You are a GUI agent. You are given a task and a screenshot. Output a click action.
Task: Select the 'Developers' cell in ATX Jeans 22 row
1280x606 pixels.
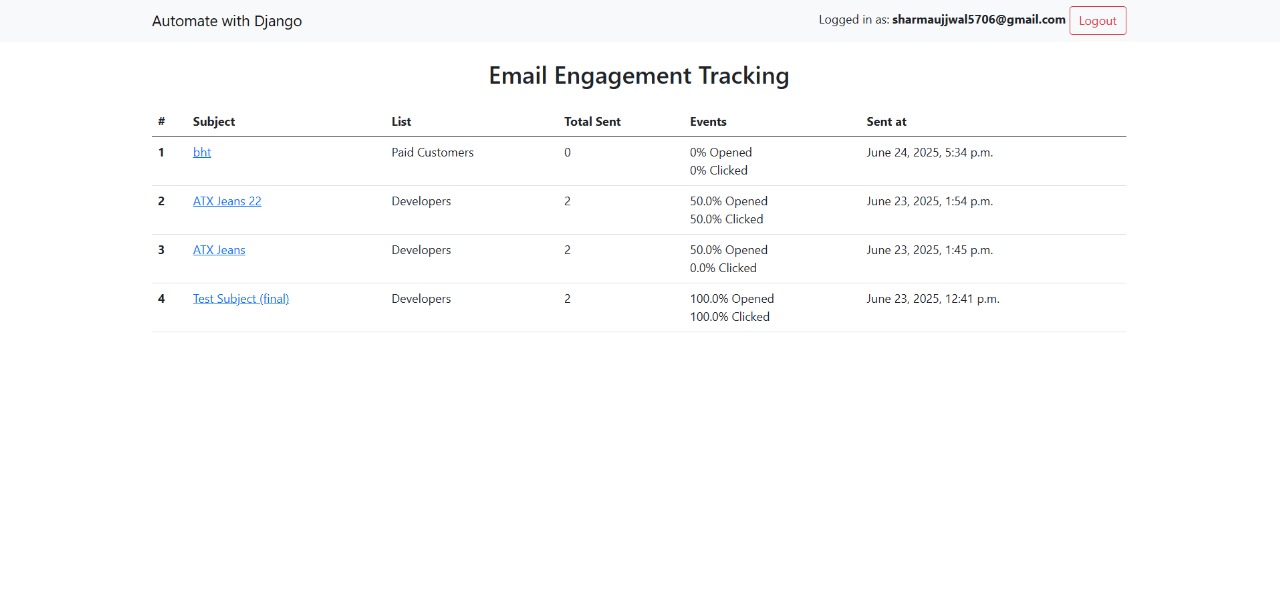coord(421,201)
